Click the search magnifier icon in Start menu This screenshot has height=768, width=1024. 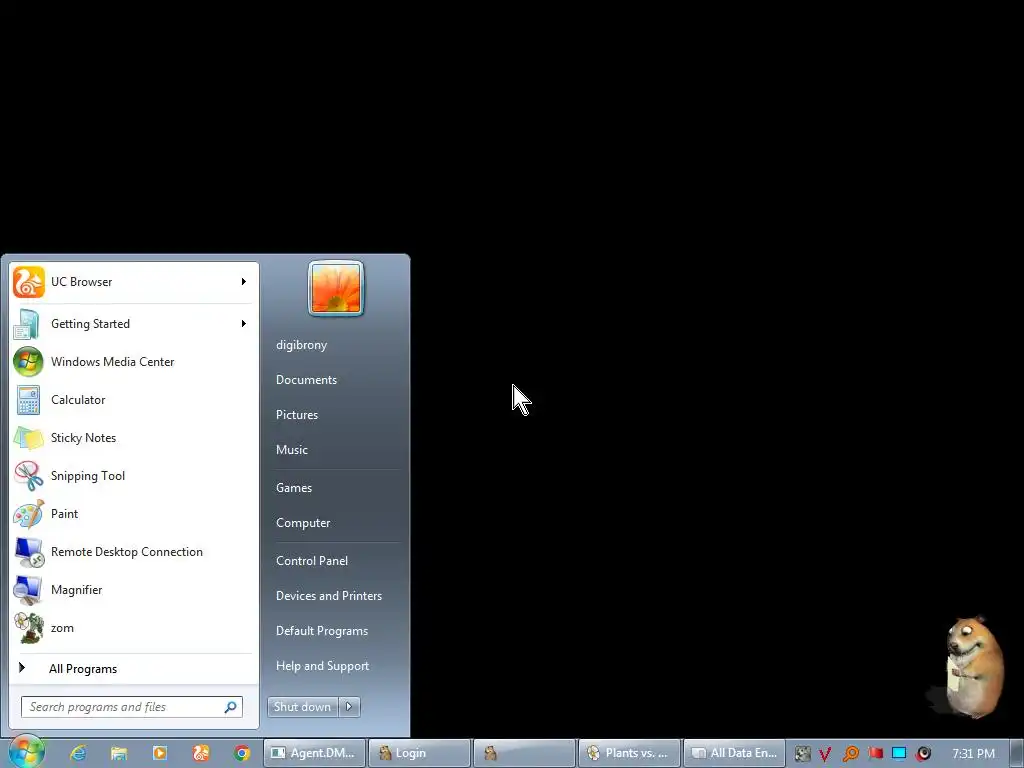231,707
